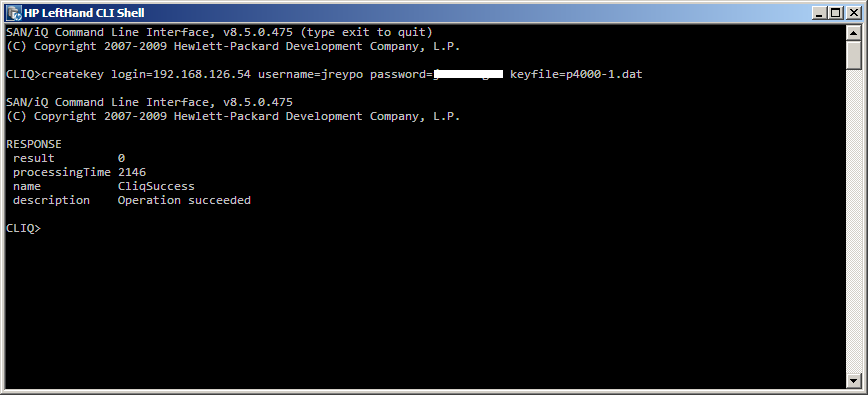Image resolution: width=868 pixels, height=395 pixels.
Task: Minimize the CLI Shell window
Action: (x=821, y=12)
